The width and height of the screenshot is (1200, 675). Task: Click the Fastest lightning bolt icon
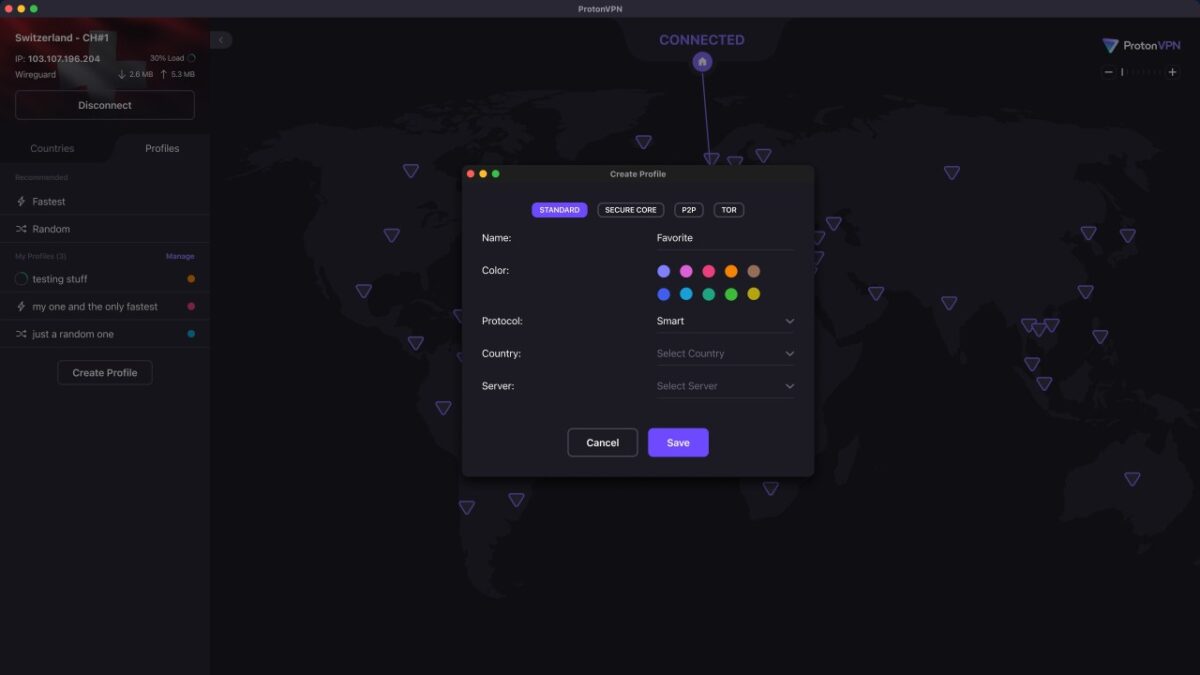click(x=21, y=201)
